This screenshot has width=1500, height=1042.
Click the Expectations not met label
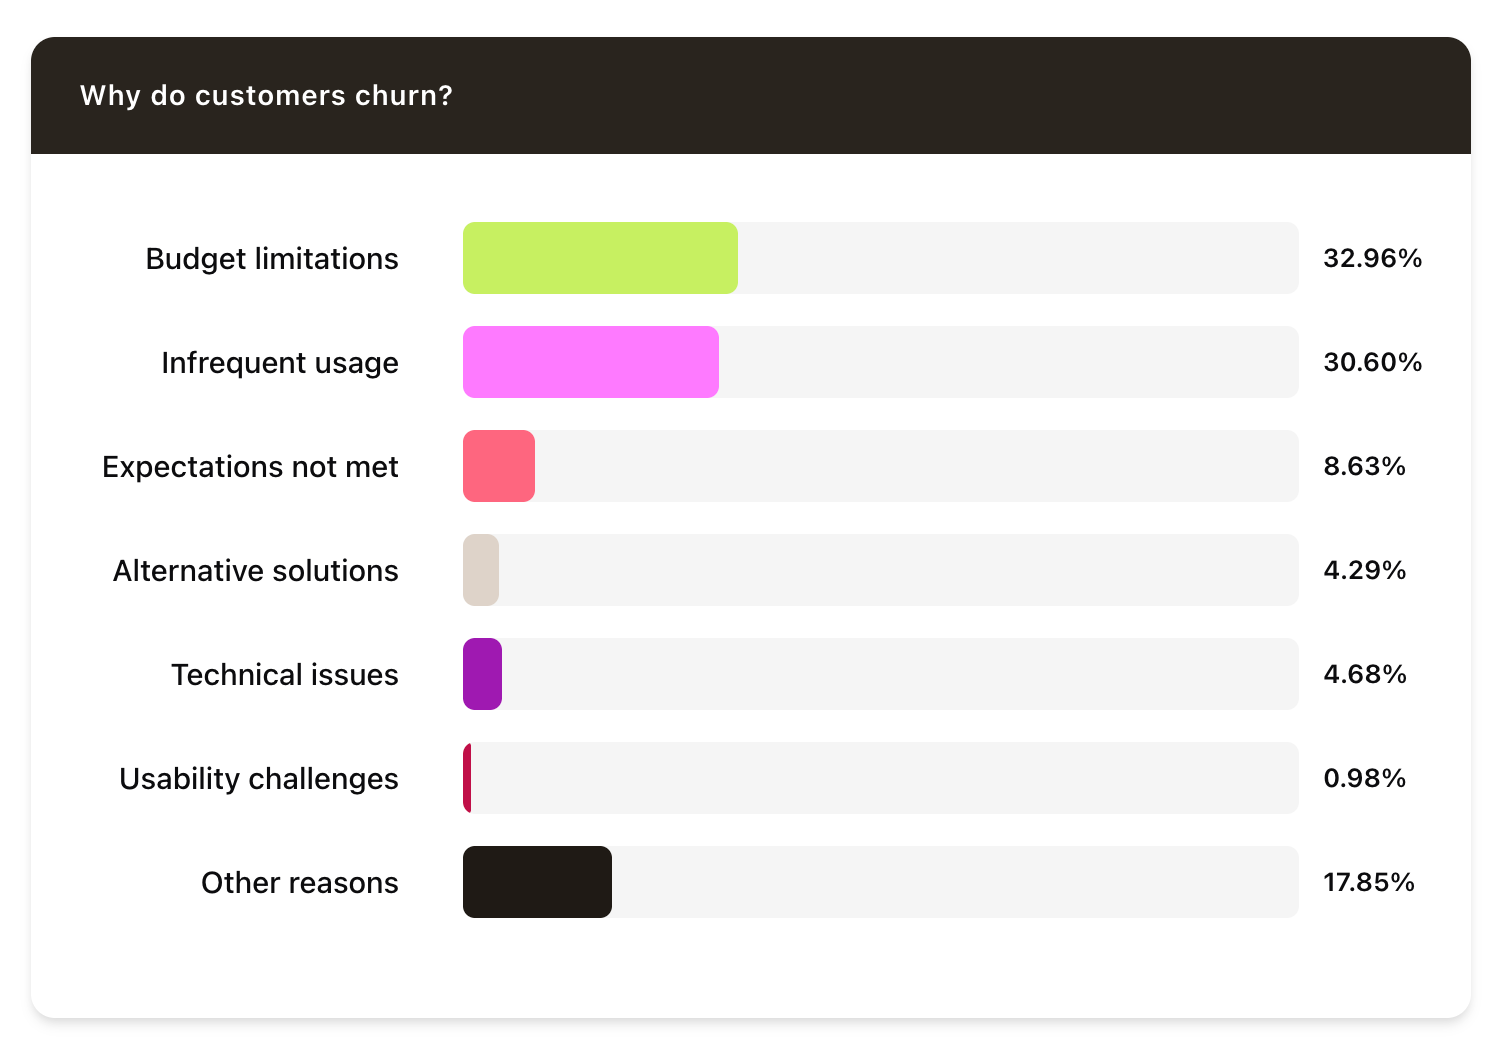(x=250, y=467)
